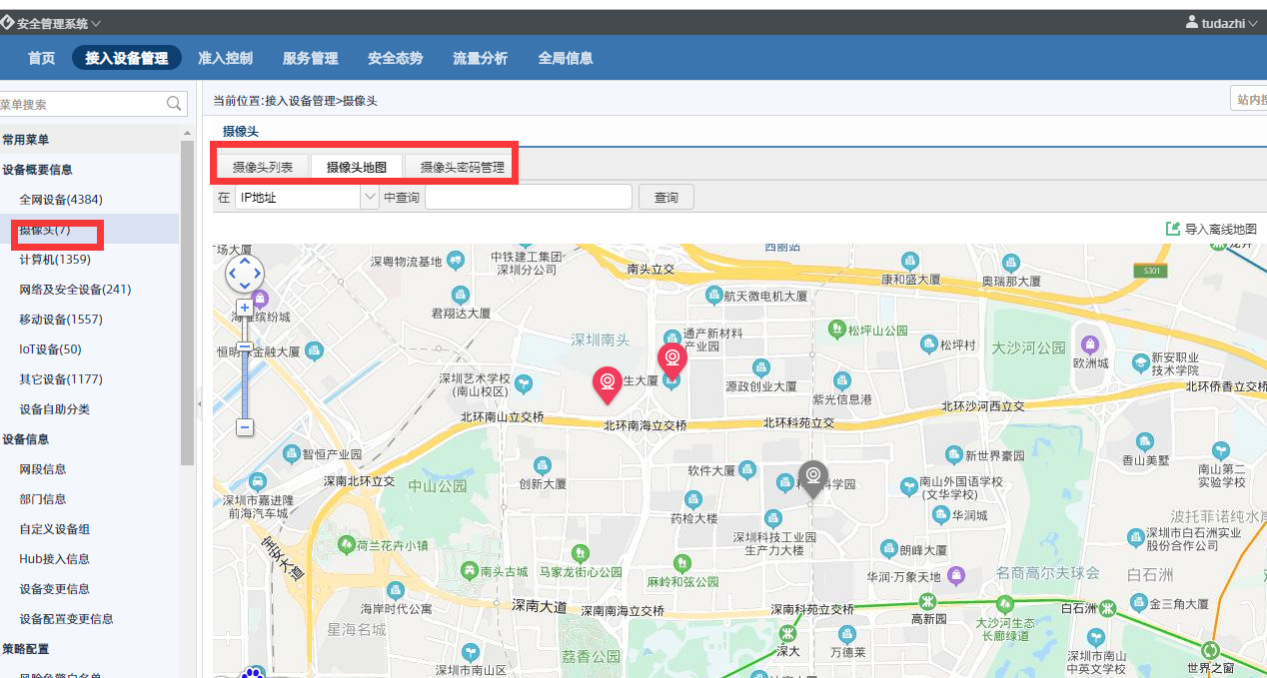The height and width of the screenshot is (678, 1267).
Task: Click red camera marker below 通产新材料产业园
Action: coord(672,357)
